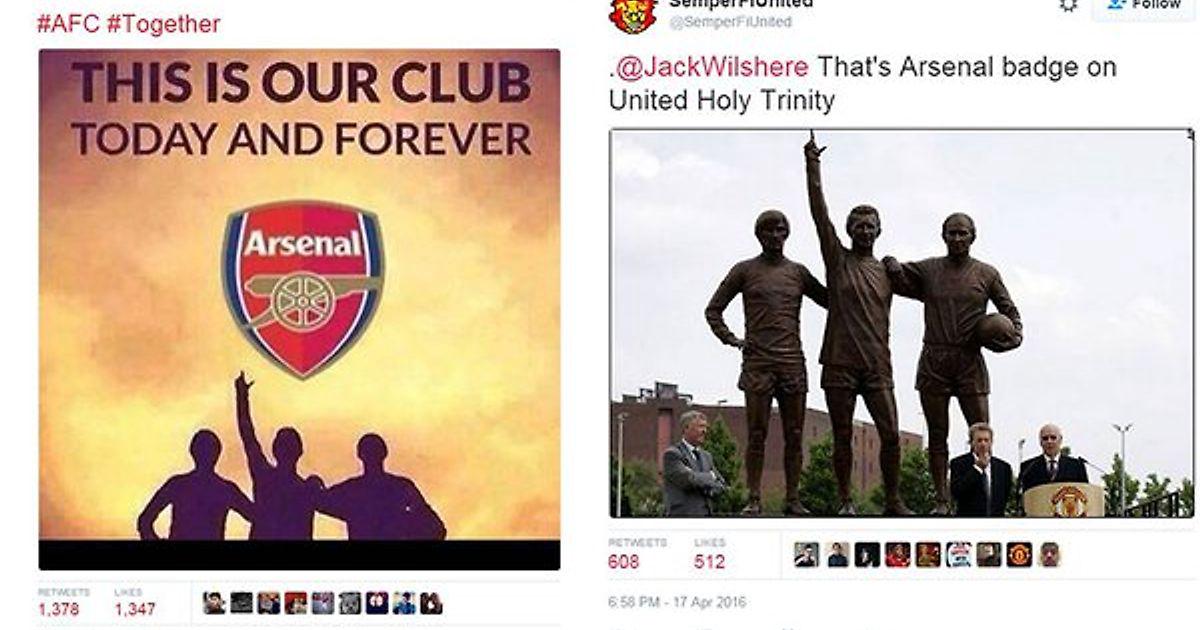Click last liker avatar under statue tweet

pyautogui.click(x=1049, y=555)
